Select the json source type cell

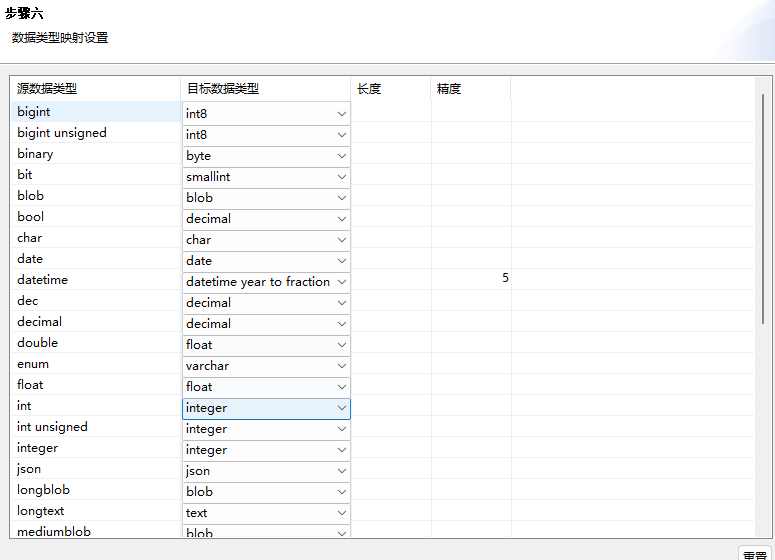click(x=96, y=469)
